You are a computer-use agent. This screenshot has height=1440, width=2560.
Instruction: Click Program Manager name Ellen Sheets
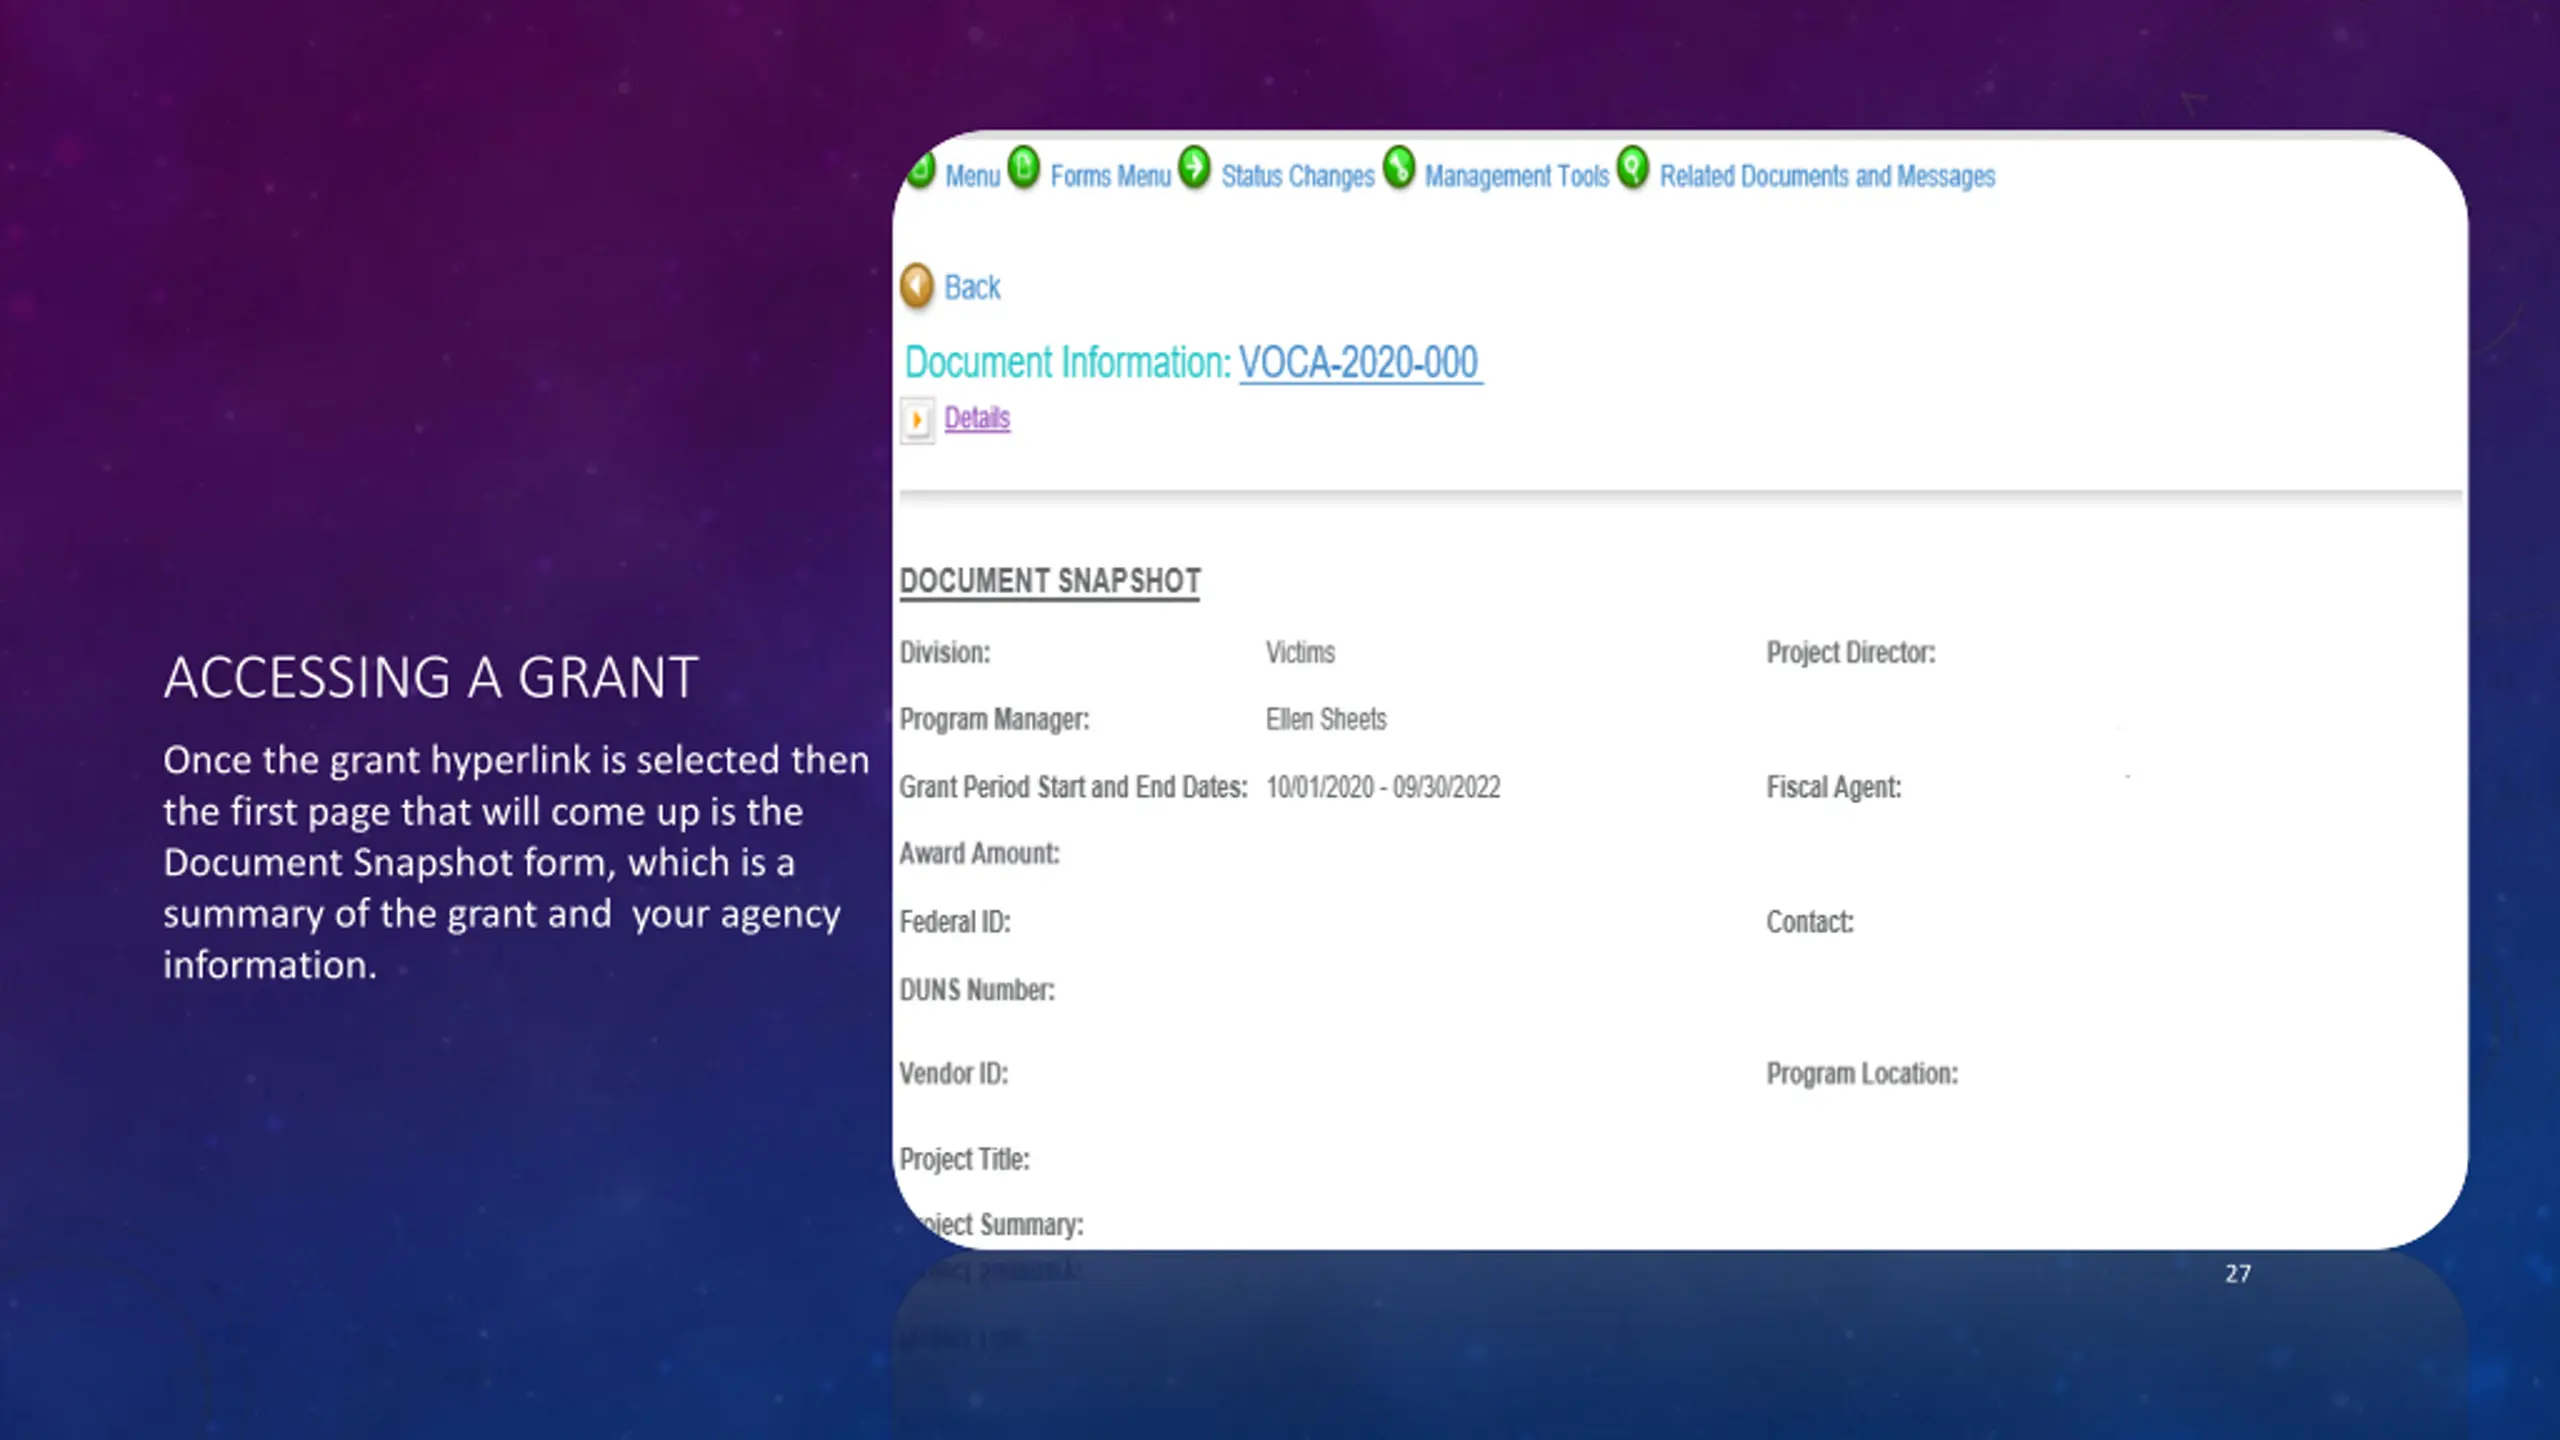[x=1326, y=719]
